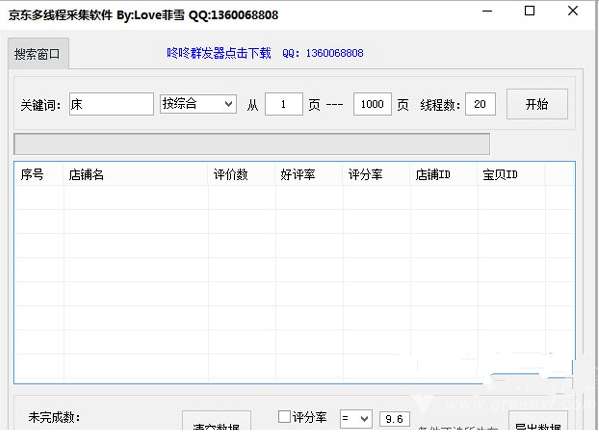Expand the = comparison operator dropdown

(x=356, y=419)
